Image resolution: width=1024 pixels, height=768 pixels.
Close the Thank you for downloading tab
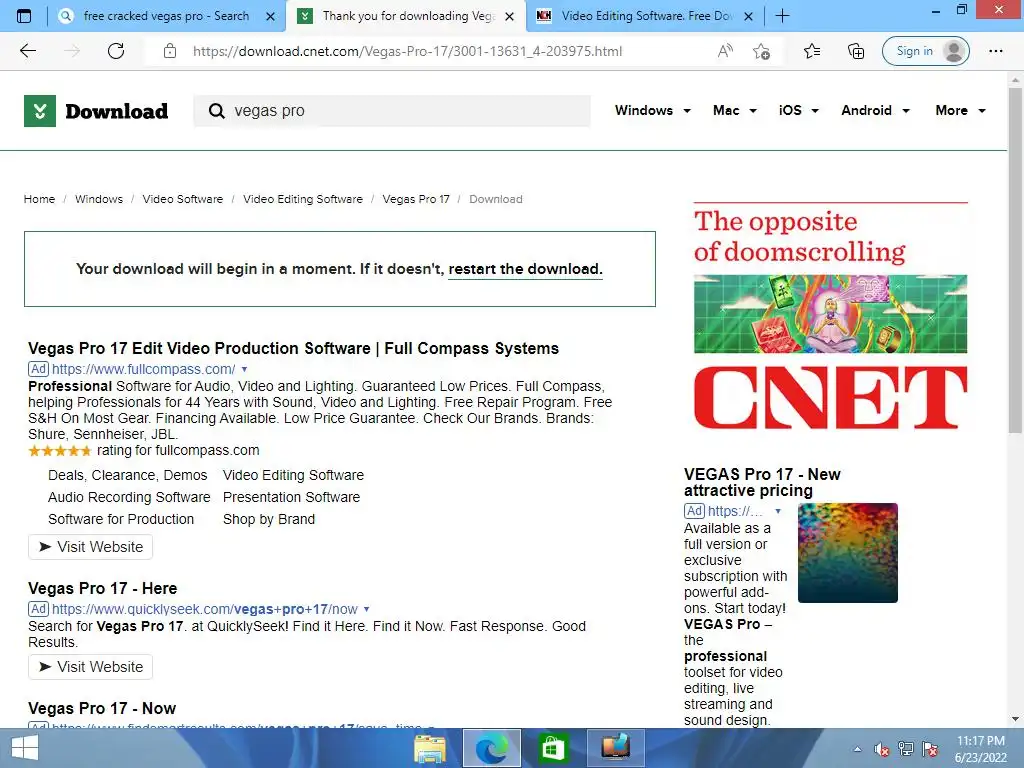(509, 16)
